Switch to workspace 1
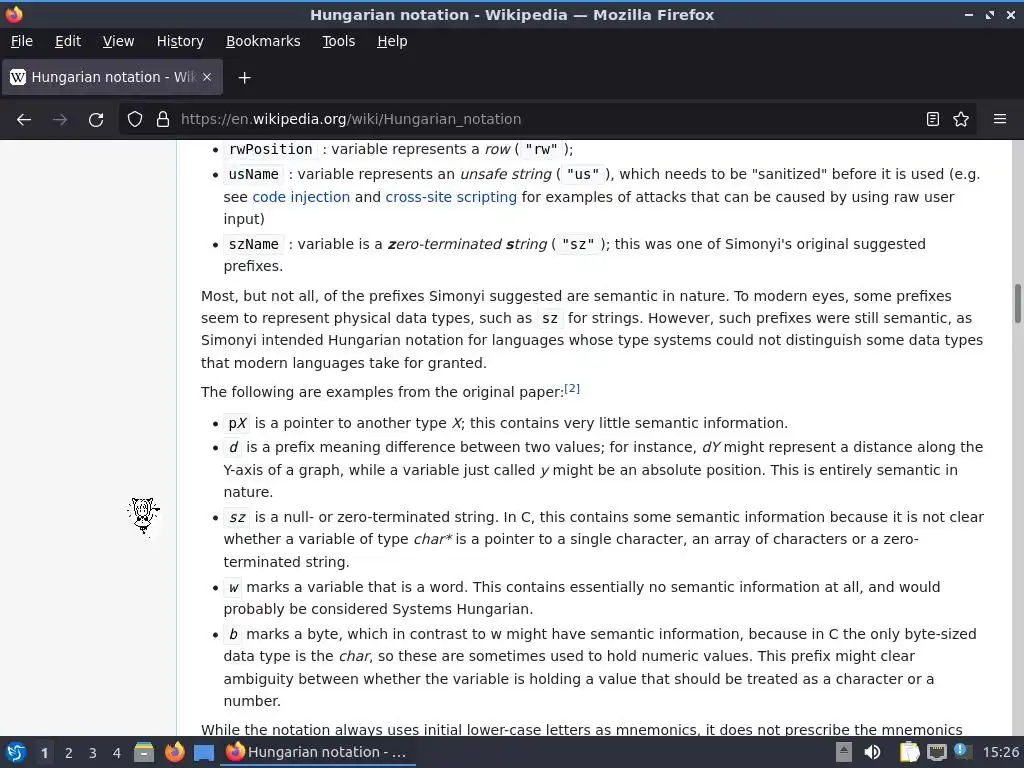The width and height of the screenshot is (1024, 768). click(44, 753)
